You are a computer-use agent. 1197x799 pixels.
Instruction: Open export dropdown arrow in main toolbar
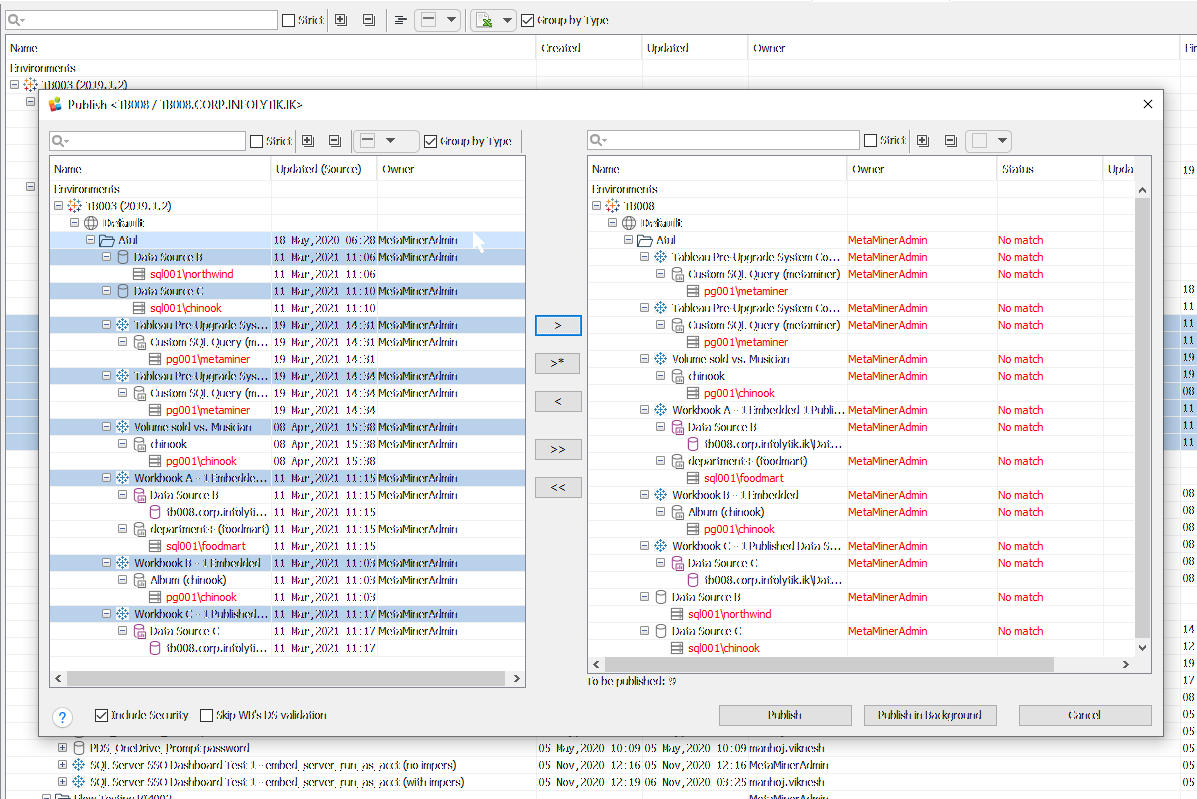pos(507,21)
